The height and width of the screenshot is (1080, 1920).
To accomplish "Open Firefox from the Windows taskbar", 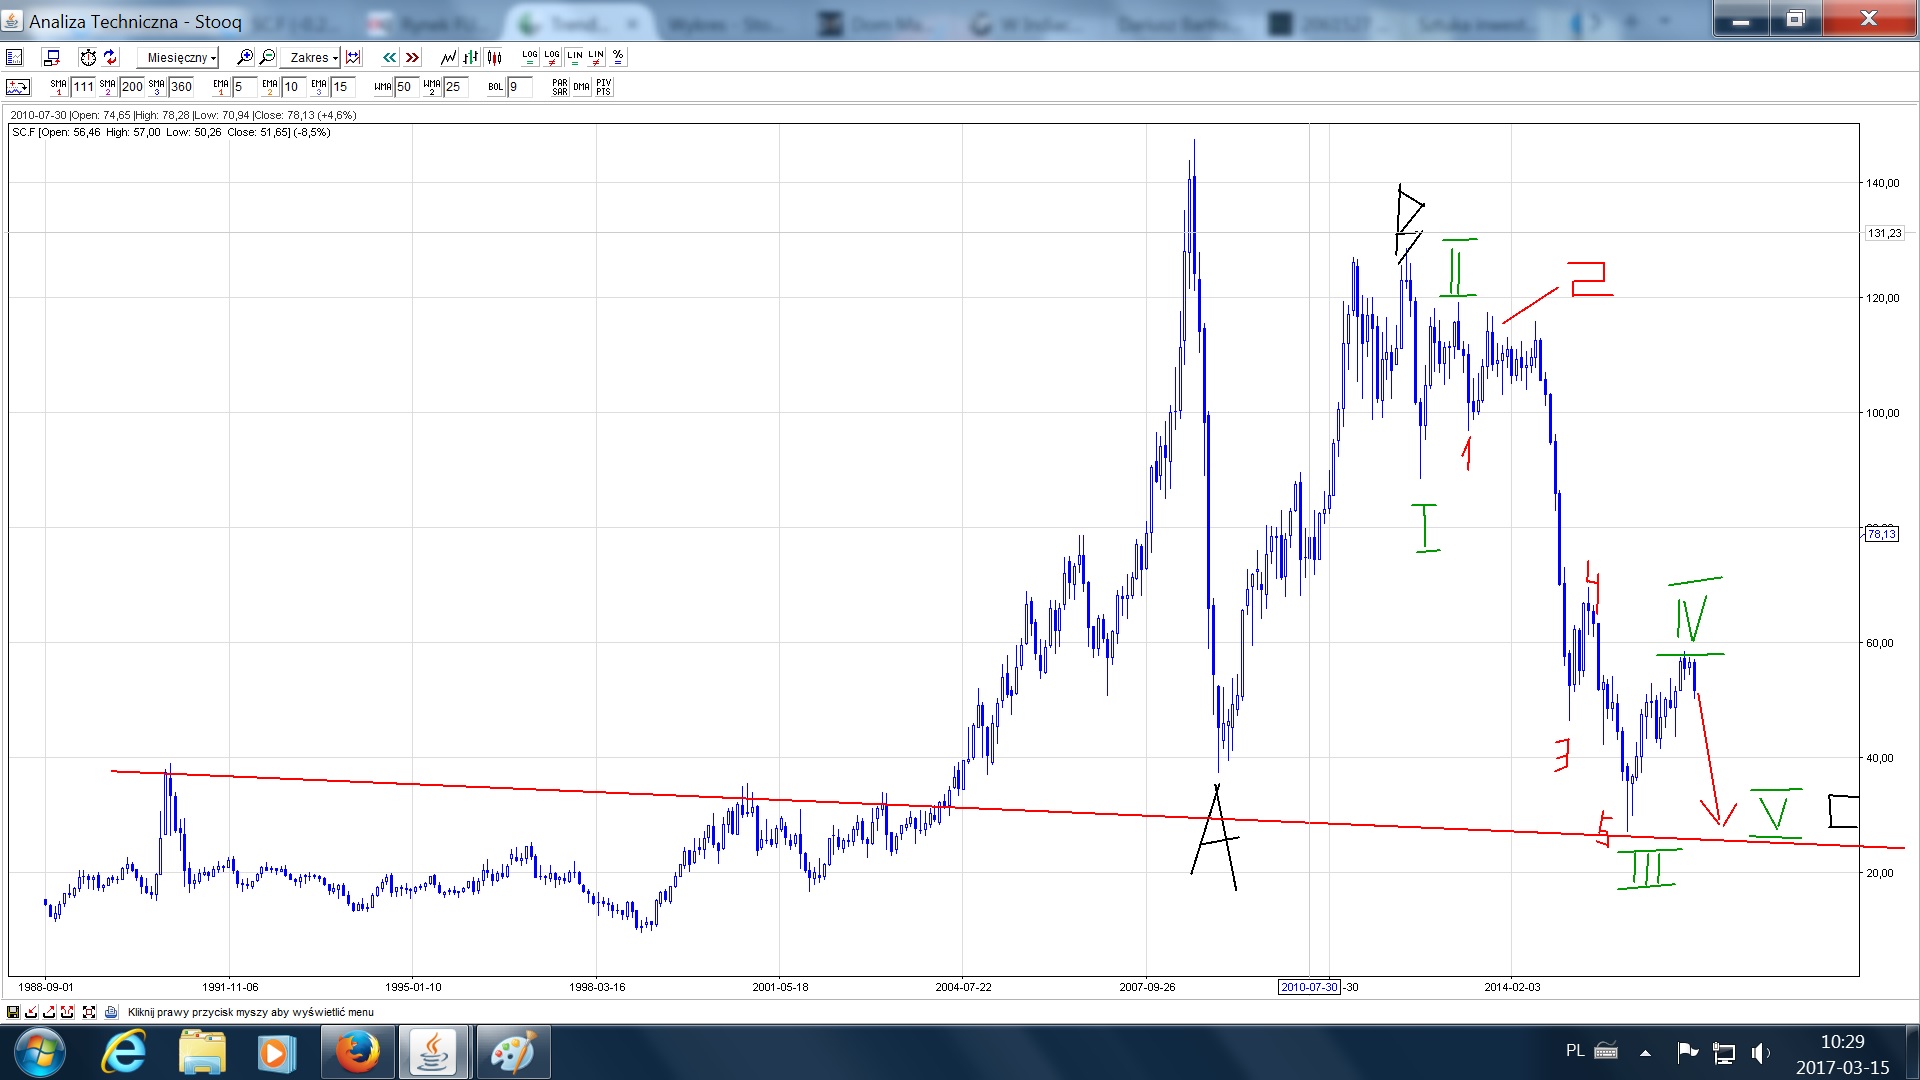I will [357, 1052].
